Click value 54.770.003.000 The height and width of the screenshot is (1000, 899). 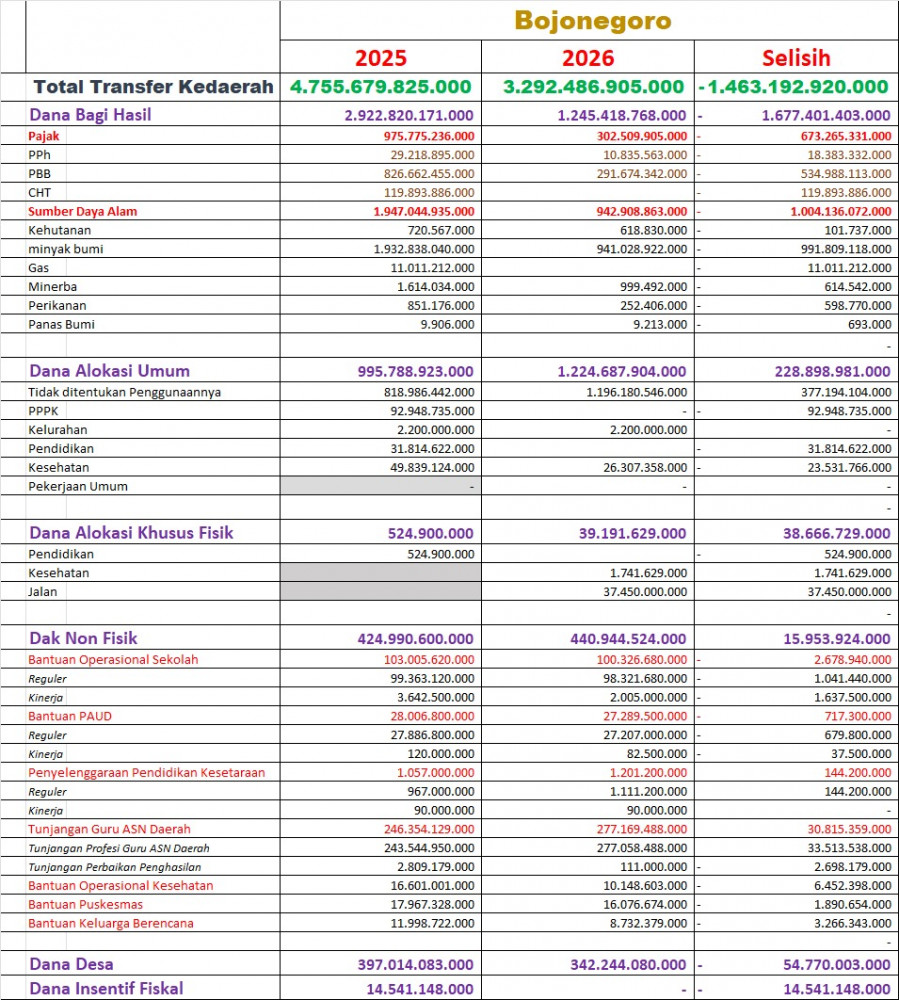pyautogui.click(x=837, y=965)
